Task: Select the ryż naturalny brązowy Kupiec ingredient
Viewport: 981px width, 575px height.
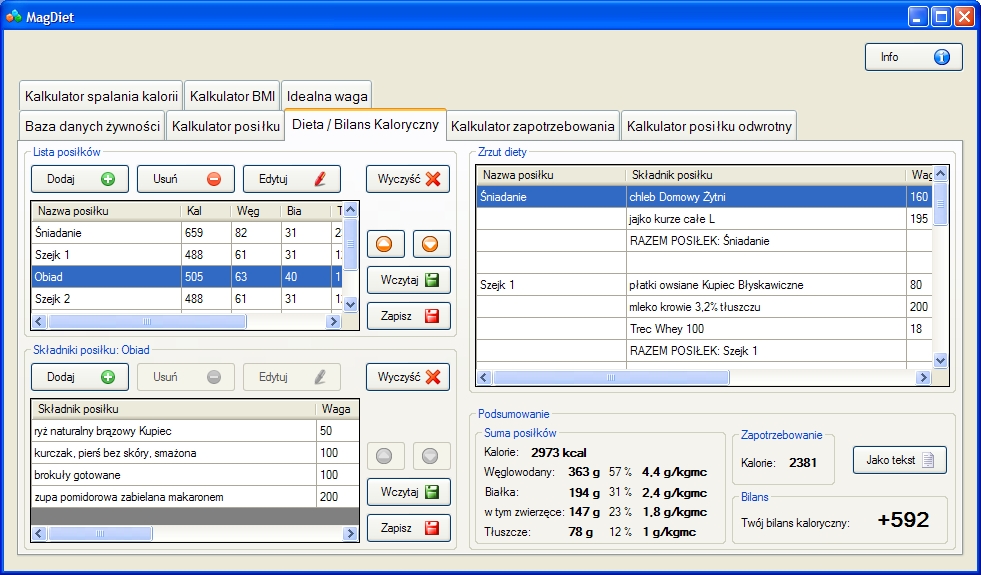Action: [x=195, y=431]
